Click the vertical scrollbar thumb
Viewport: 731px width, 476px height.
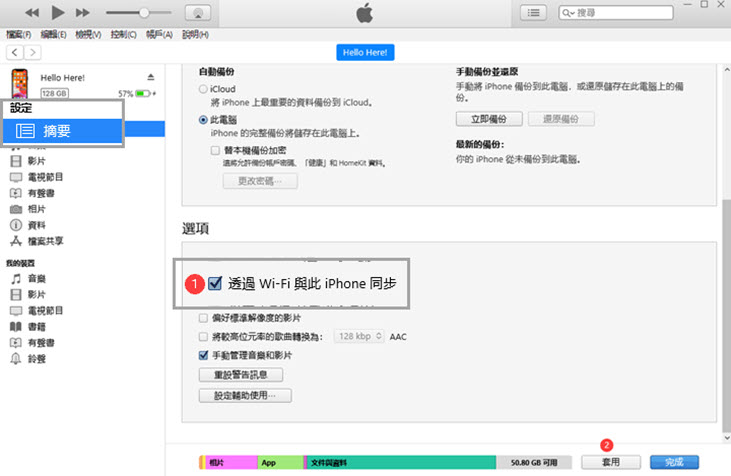[x=727, y=316]
